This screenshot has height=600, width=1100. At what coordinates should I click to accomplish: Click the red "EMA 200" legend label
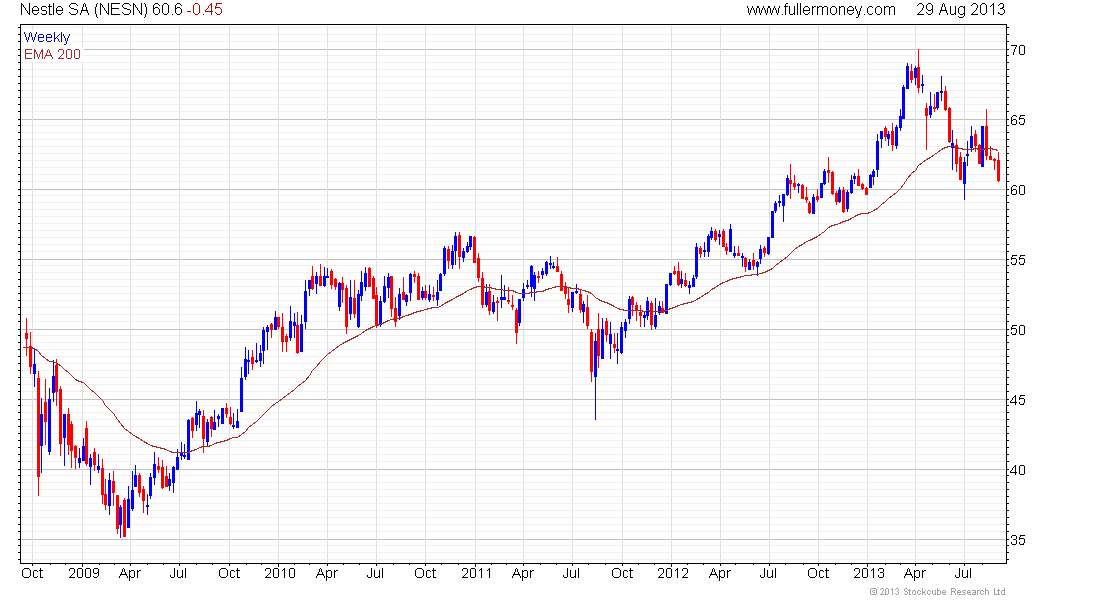click(53, 54)
